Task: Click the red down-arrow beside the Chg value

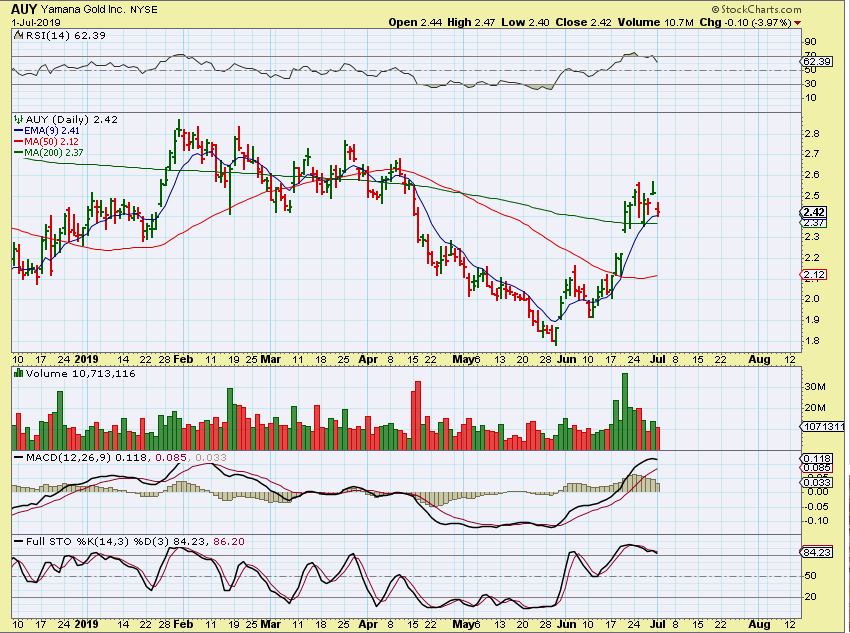Action: point(797,23)
